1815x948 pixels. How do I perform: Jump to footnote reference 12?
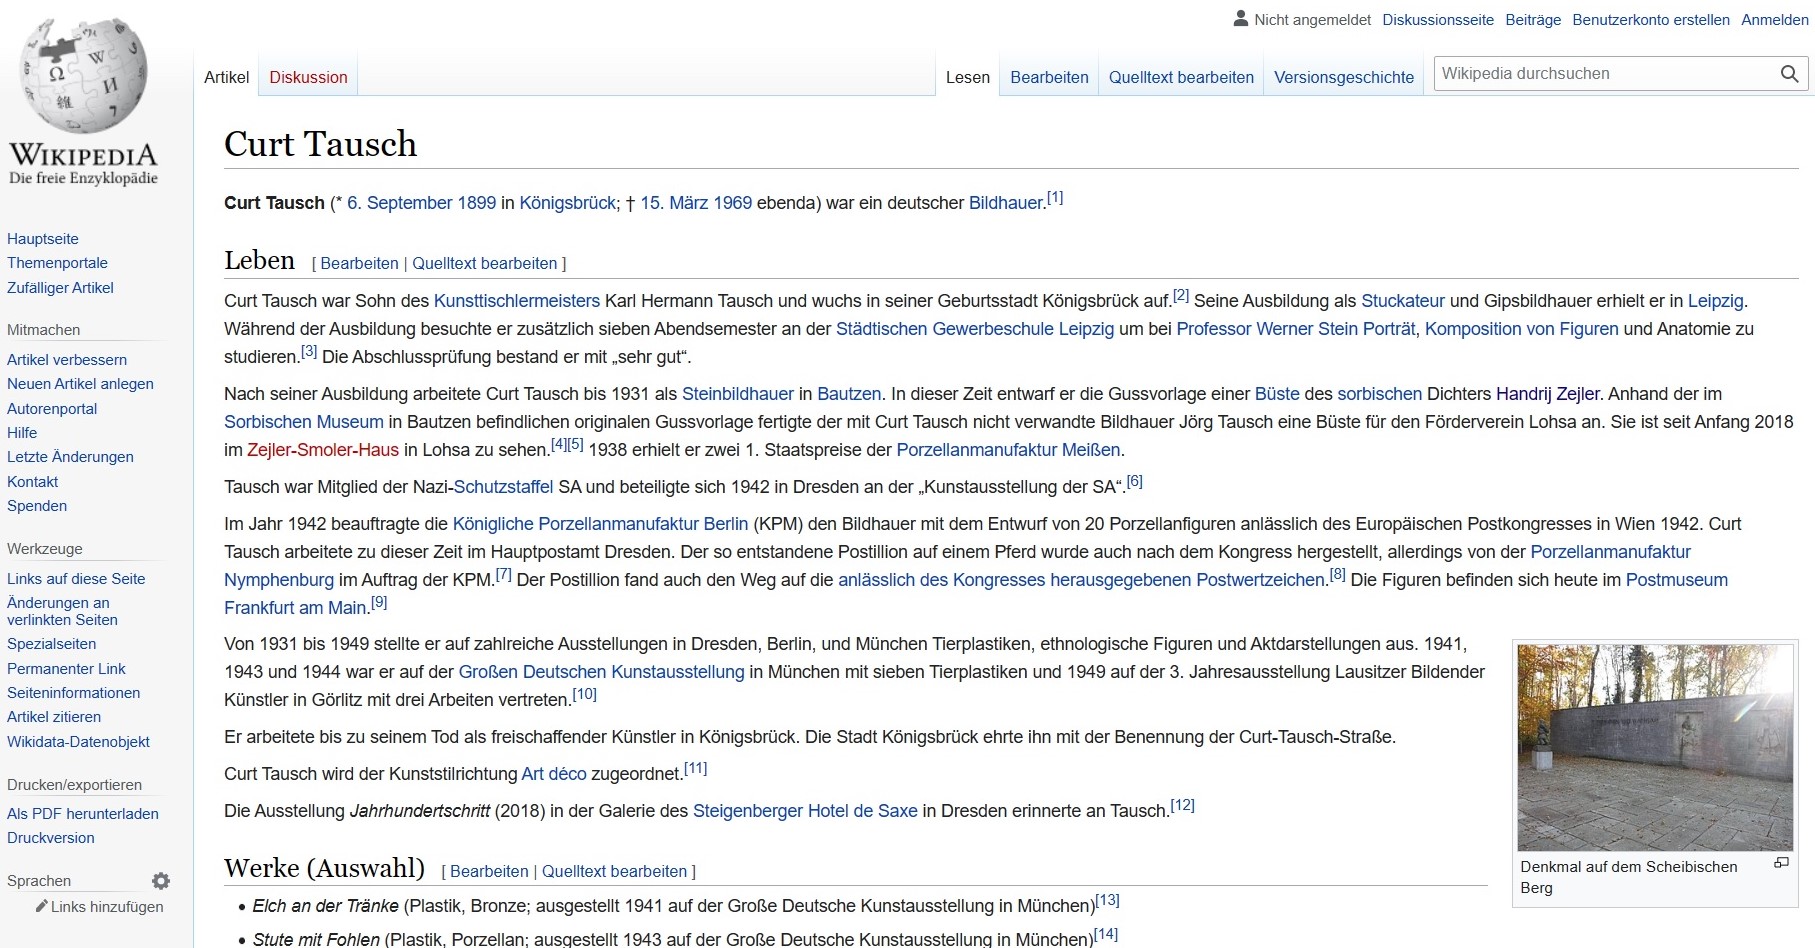1182,805
